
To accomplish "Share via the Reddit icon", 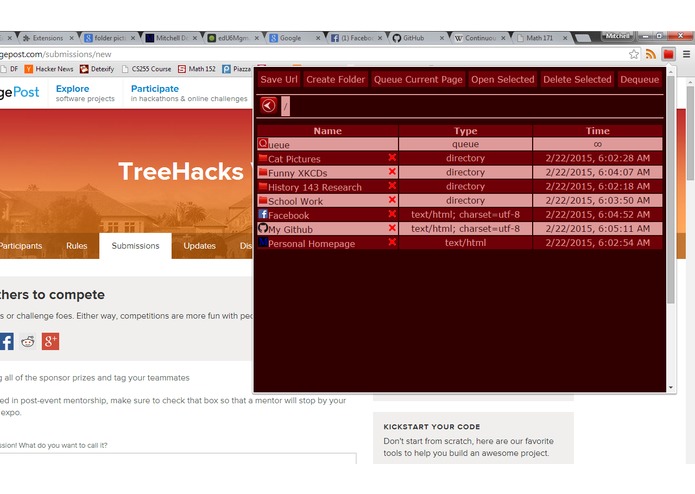I will click(28, 342).
